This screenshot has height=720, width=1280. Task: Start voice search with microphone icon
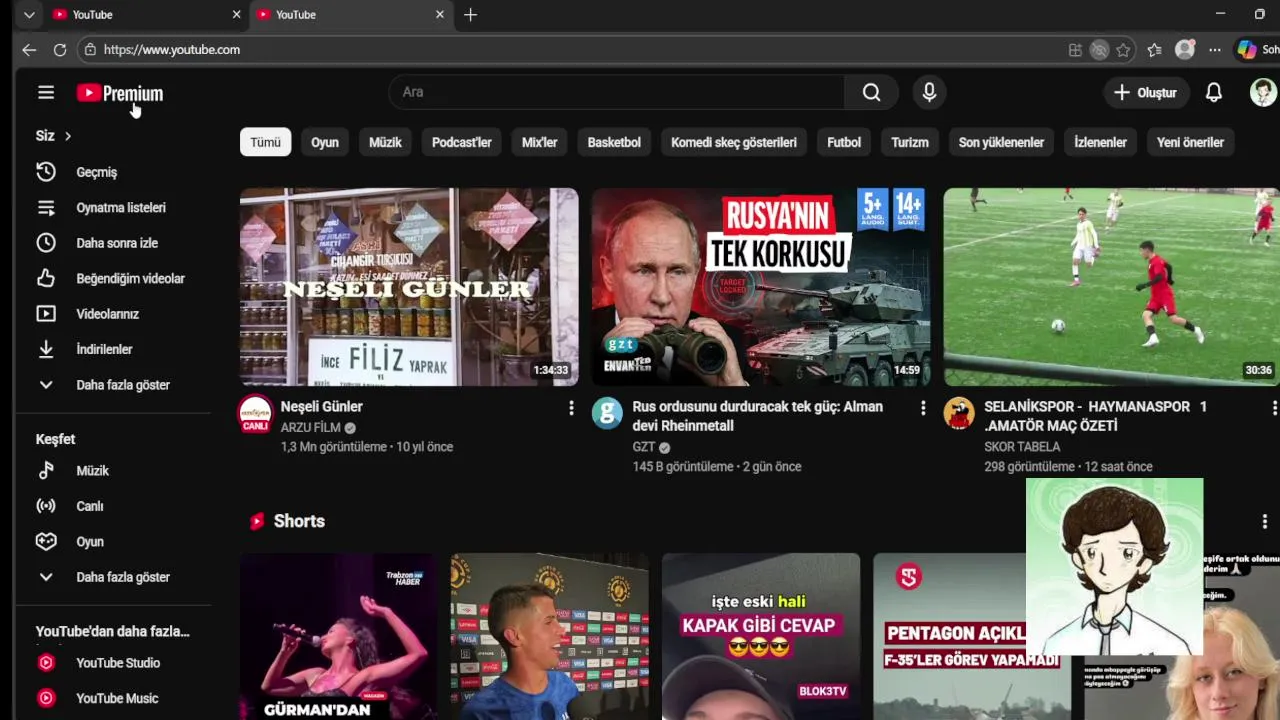coord(929,92)
